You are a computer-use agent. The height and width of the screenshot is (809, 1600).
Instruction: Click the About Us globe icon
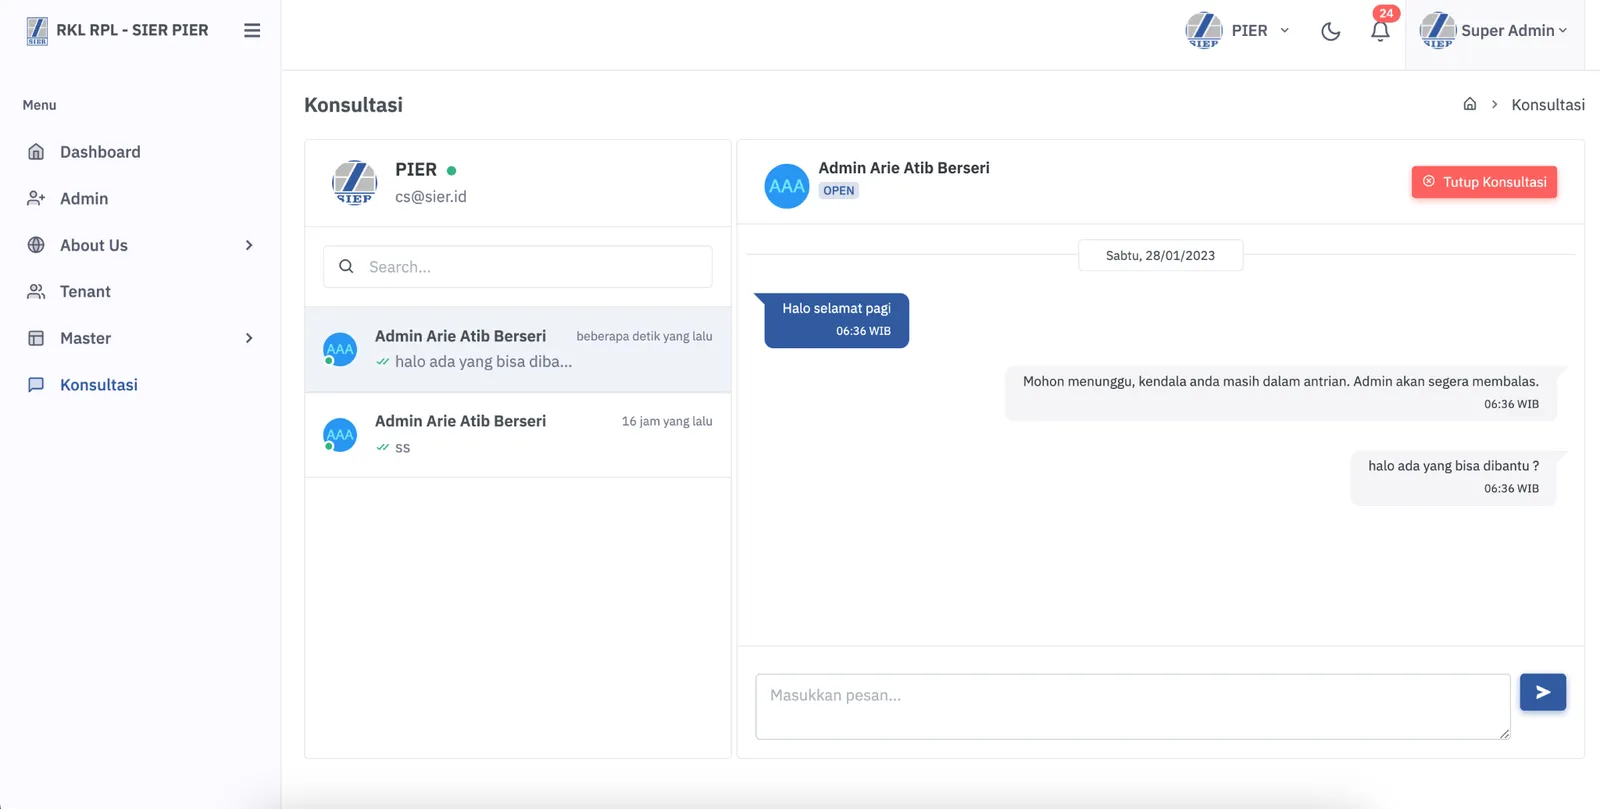[36, 245]
